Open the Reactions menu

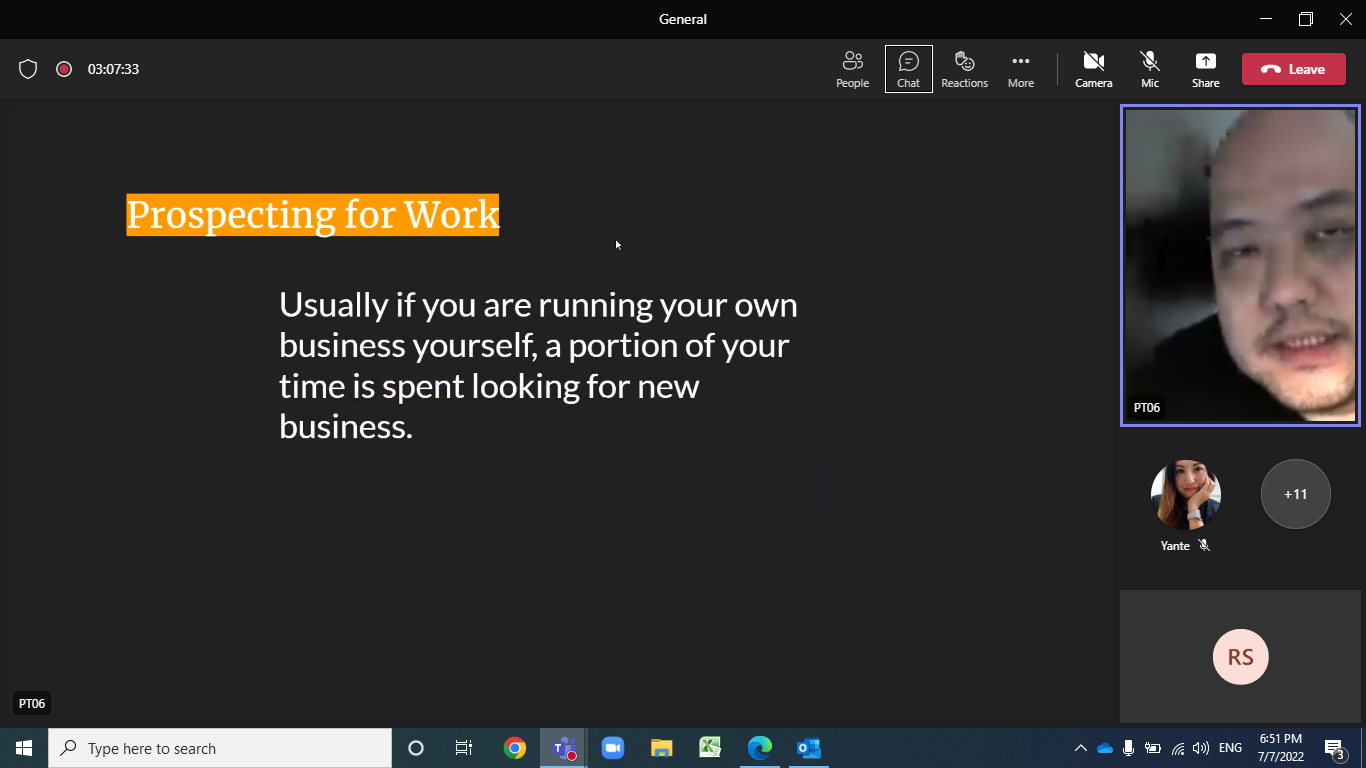coord(964,69)
